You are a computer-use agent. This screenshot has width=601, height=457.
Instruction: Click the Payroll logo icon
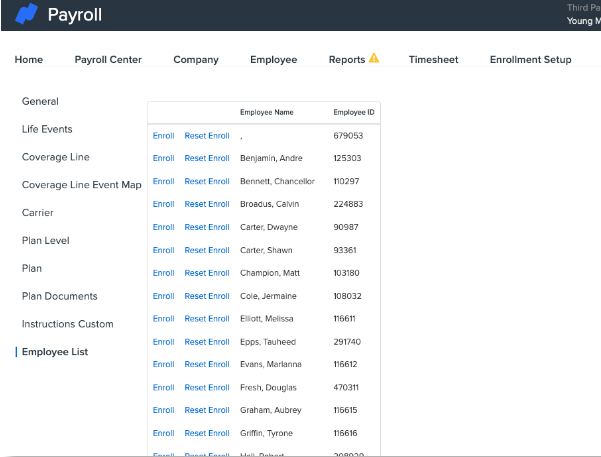pyautogui.click(x=26, y=15)
